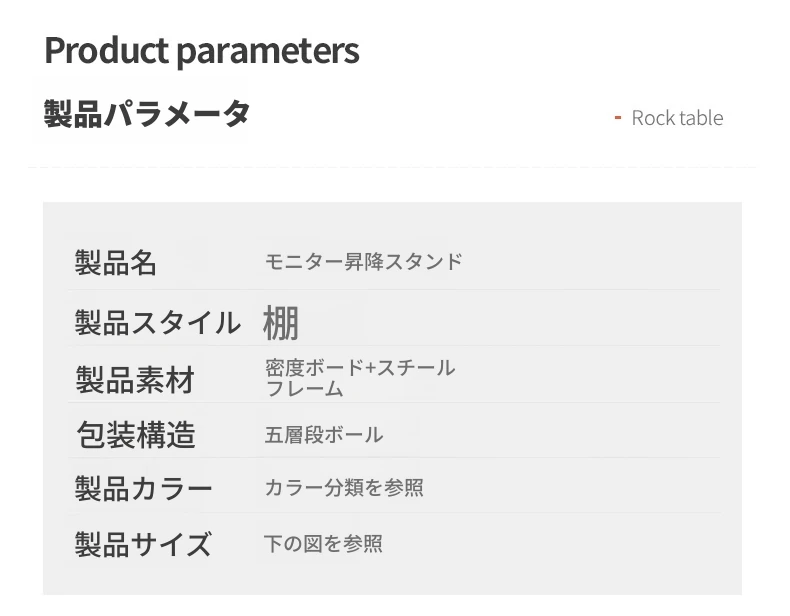Viewport: 790px width, 616px height.
Task: Click the 製品名 row label
Action: (x=116, y=263)
